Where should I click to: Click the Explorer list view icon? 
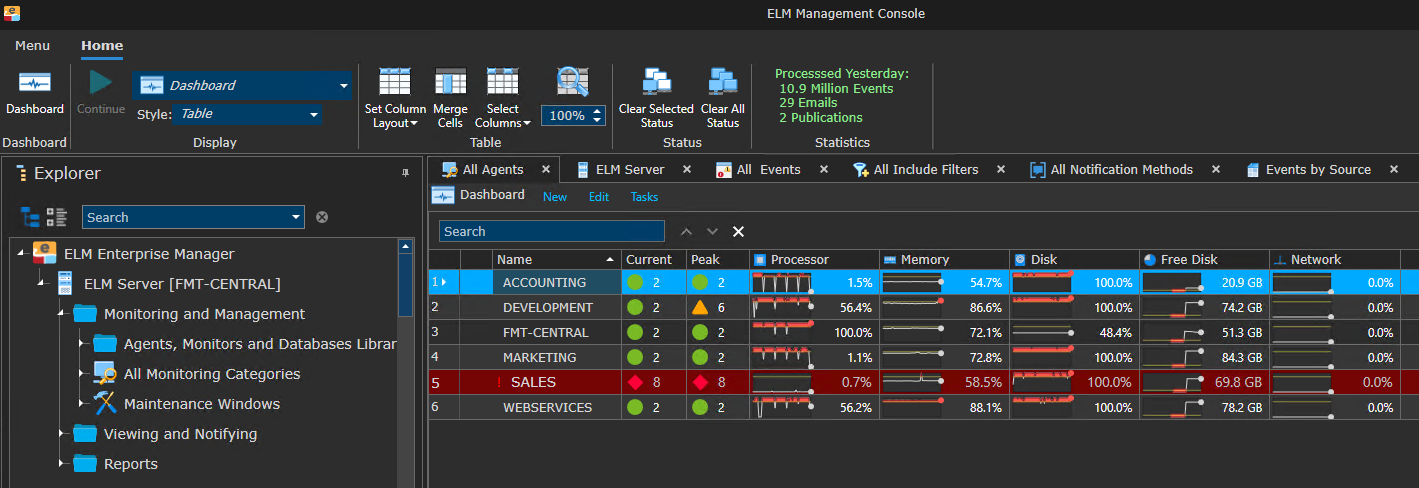(56, 216)
